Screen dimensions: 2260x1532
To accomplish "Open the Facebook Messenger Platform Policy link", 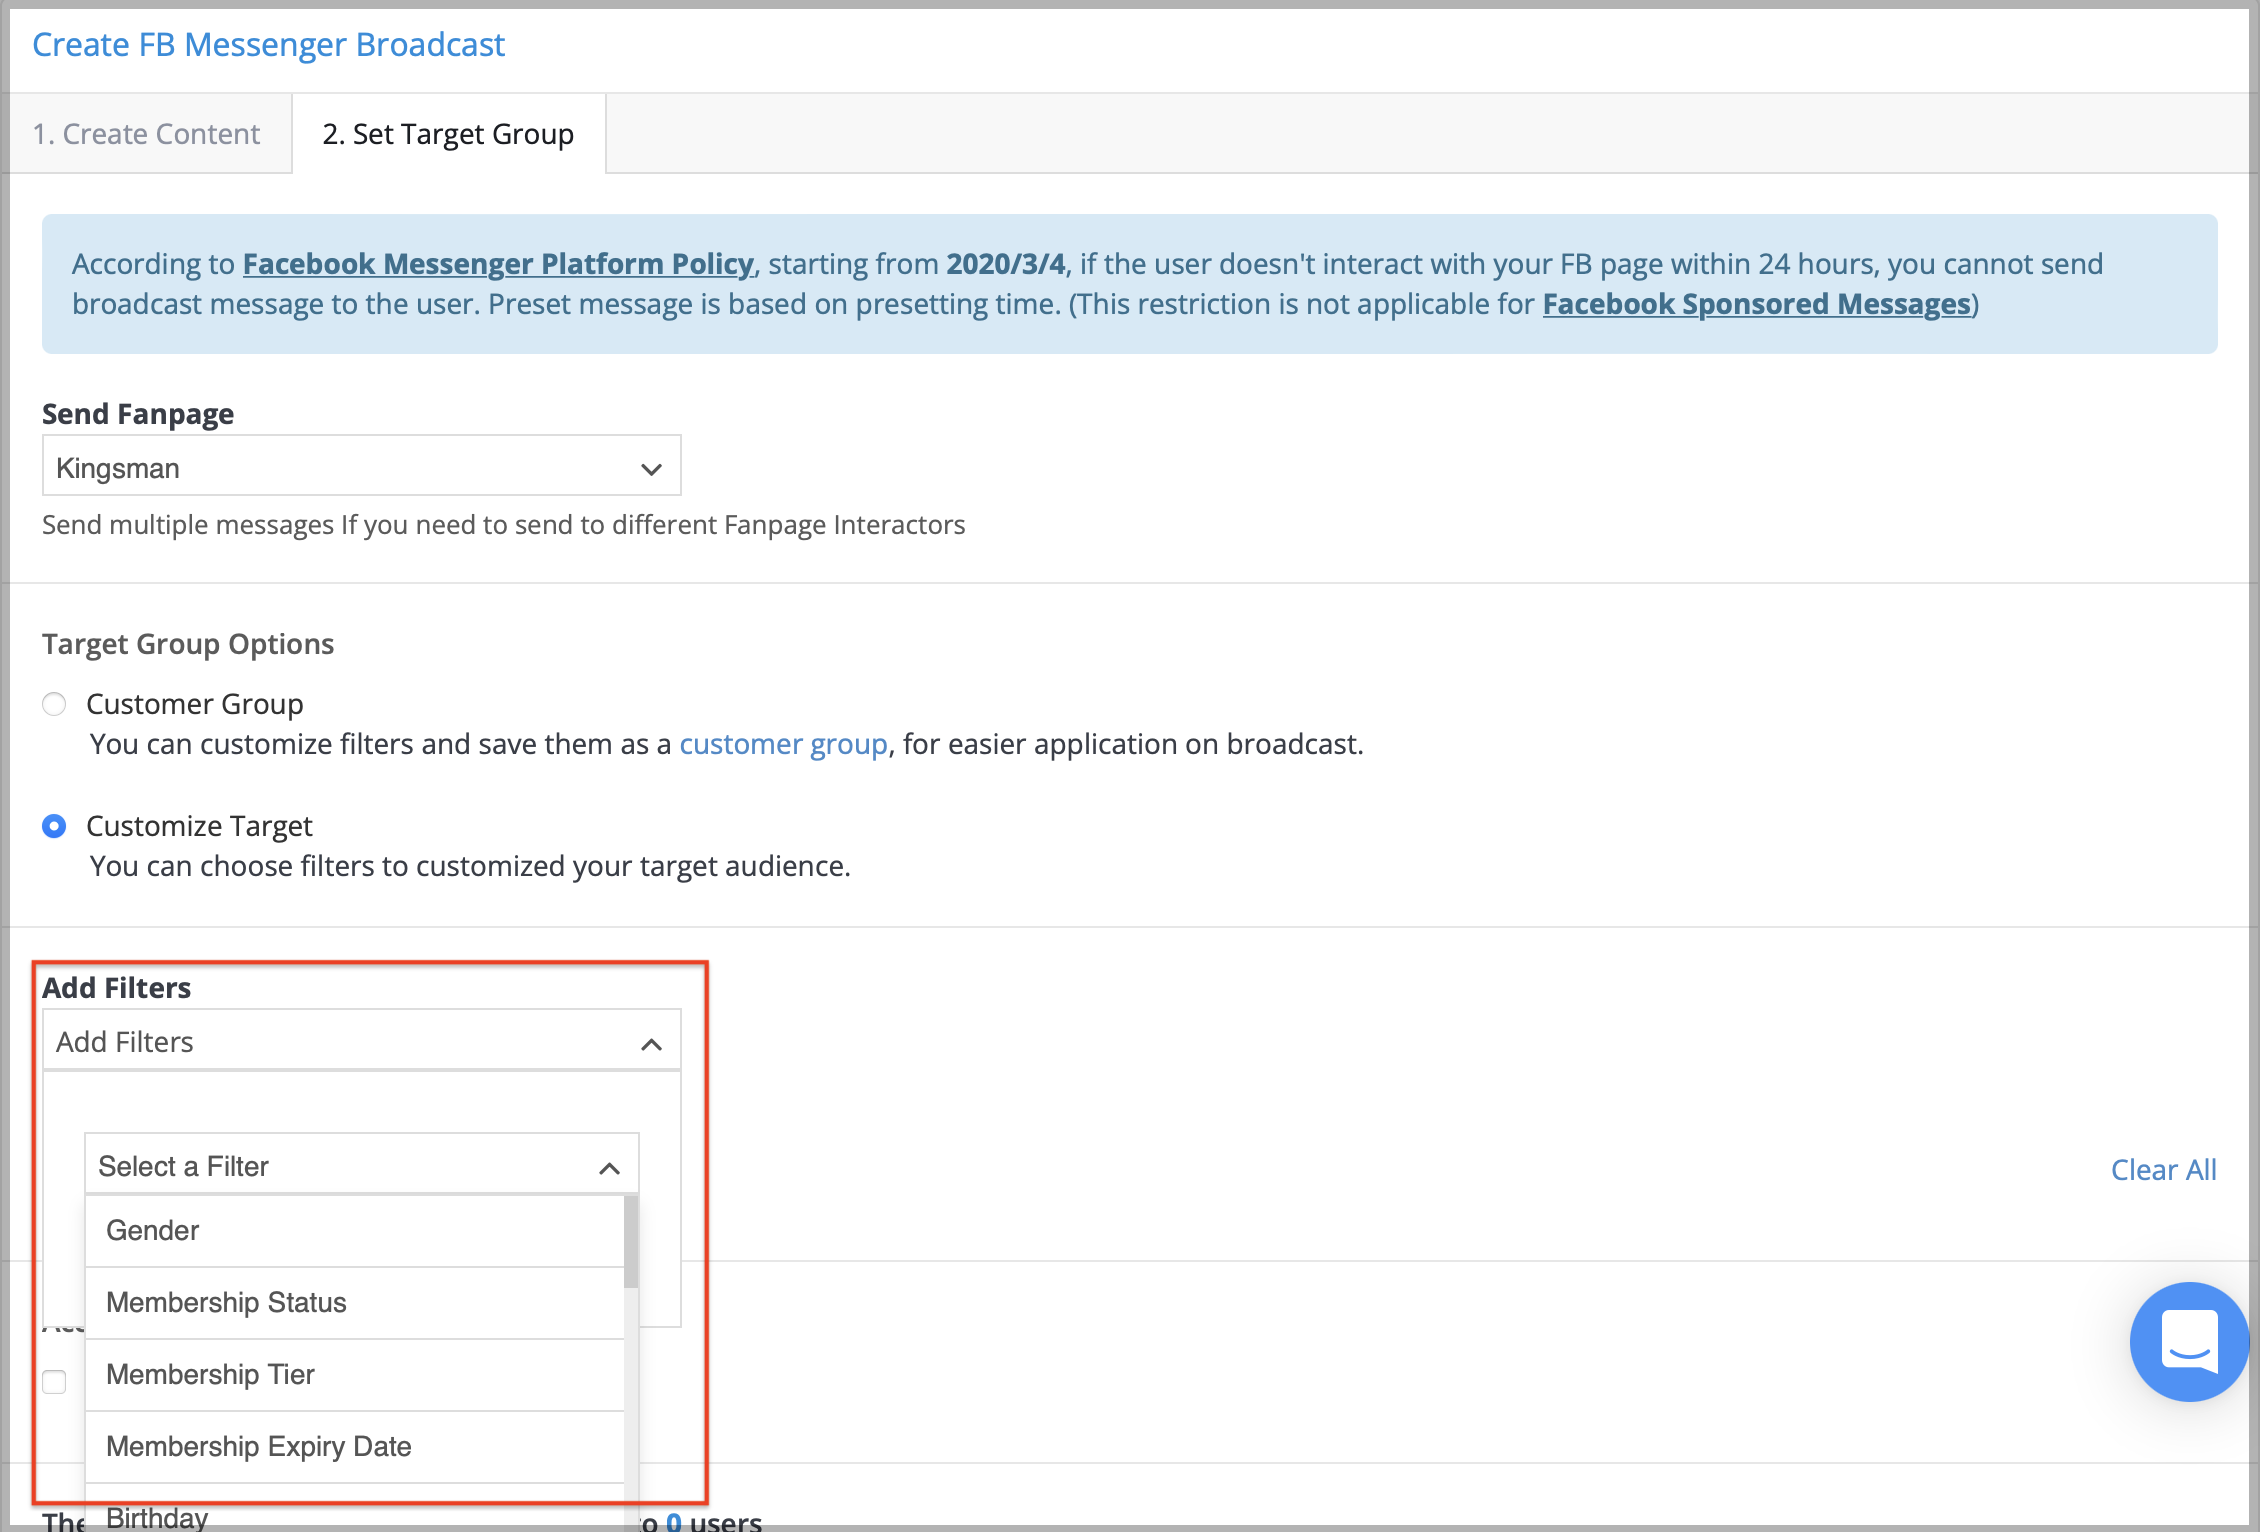I will pyautogui.click(x=497, y=263).
